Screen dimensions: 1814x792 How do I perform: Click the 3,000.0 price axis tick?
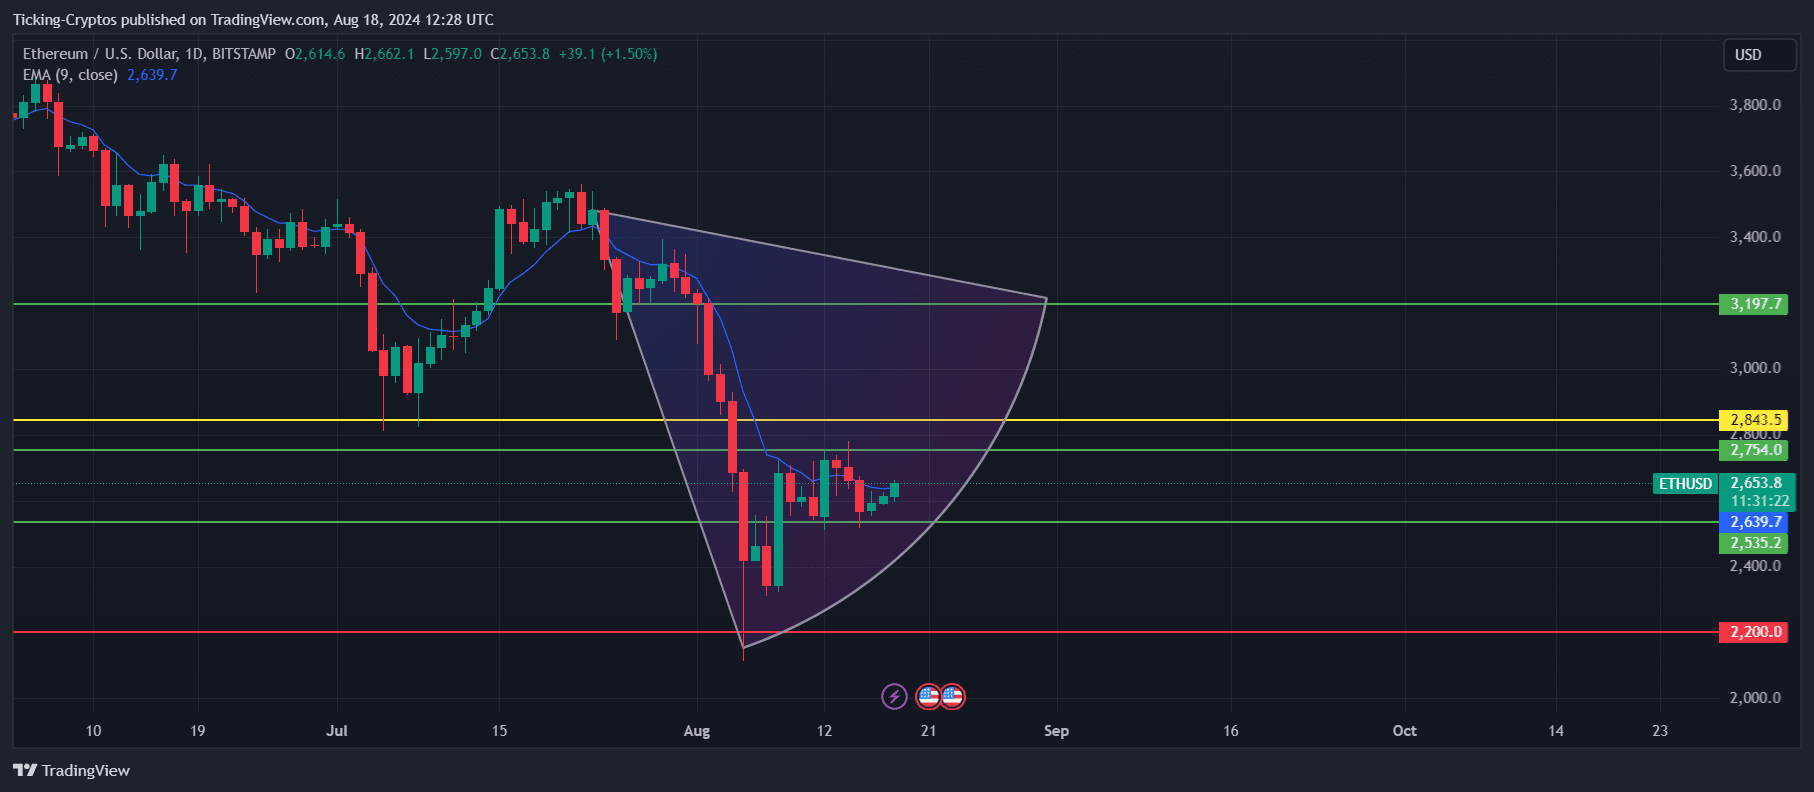[x=1755, y=368]
